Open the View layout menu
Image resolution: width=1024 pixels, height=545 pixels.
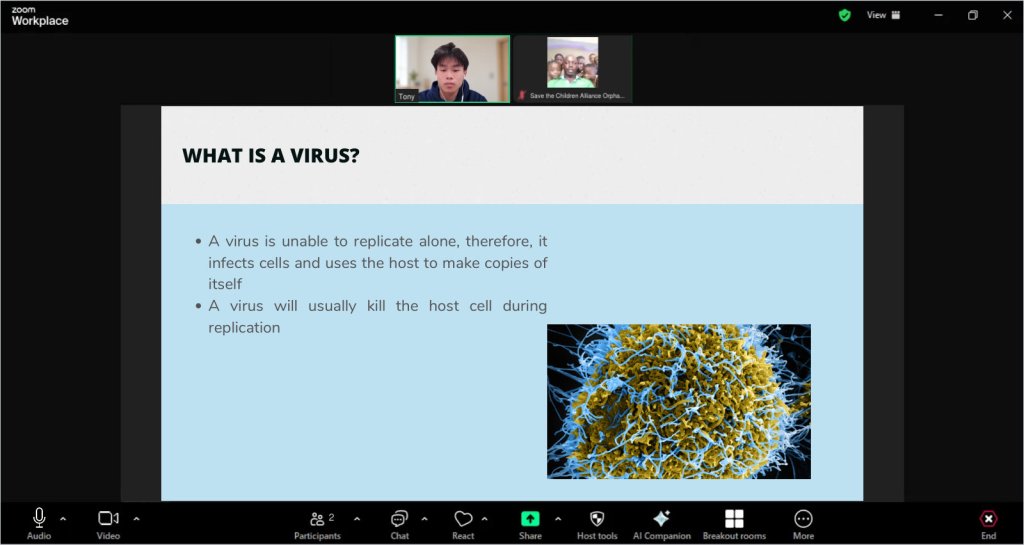[883, 15]
